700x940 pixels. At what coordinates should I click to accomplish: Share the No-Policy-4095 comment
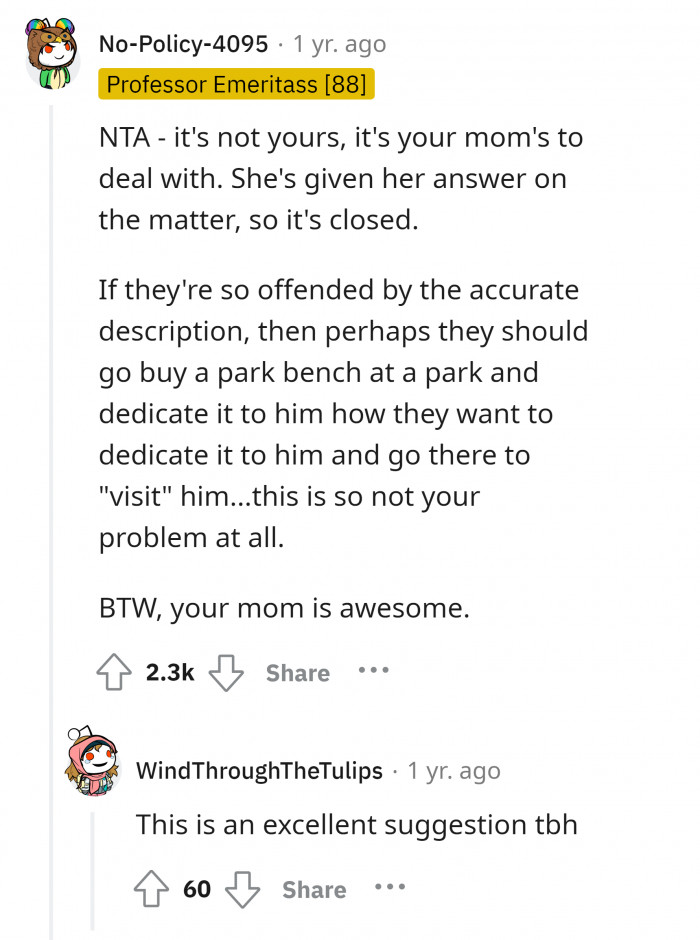point(298,674)
